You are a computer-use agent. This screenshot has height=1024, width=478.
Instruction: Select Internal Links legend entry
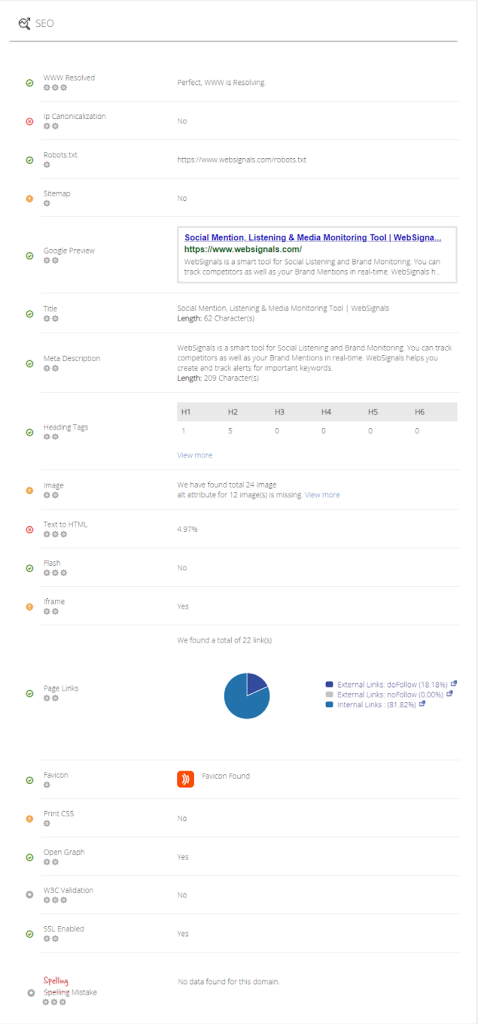(x=377, y=705)
